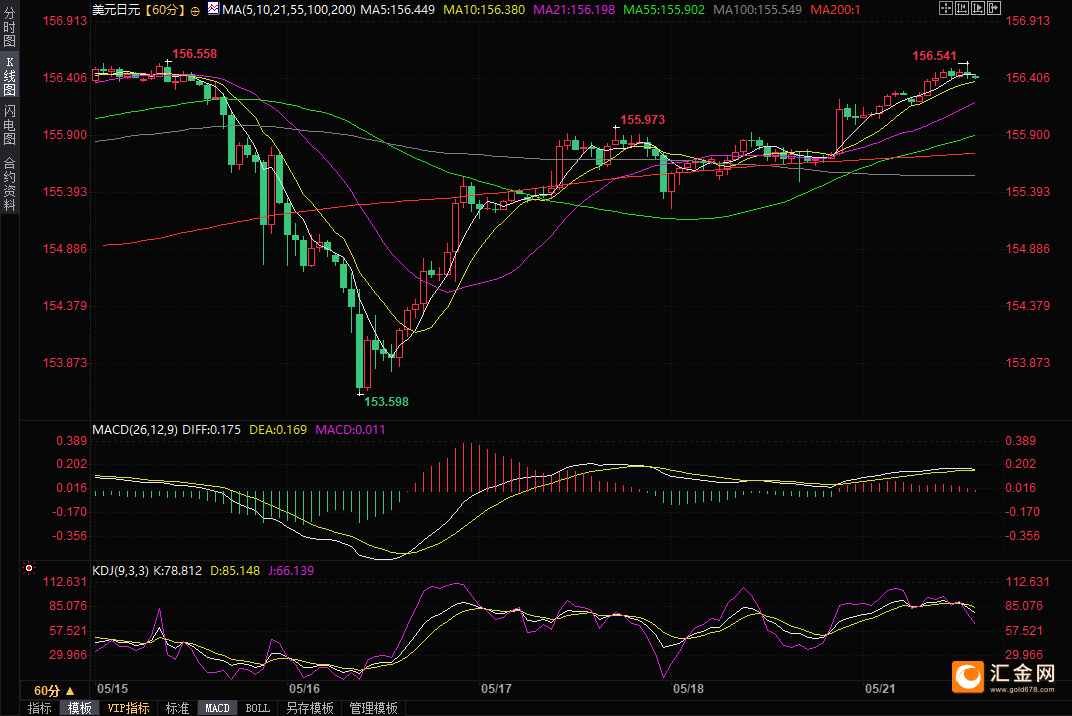Open the VIP指标 tab
Image resolution: width=1072 pixels, height=716 pixels.
pyautogui.click(x=128, y=708)
